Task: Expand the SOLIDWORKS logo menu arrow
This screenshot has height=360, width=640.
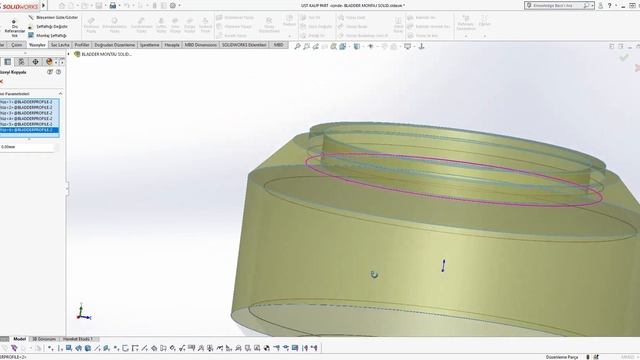Action: click(43, 6)
